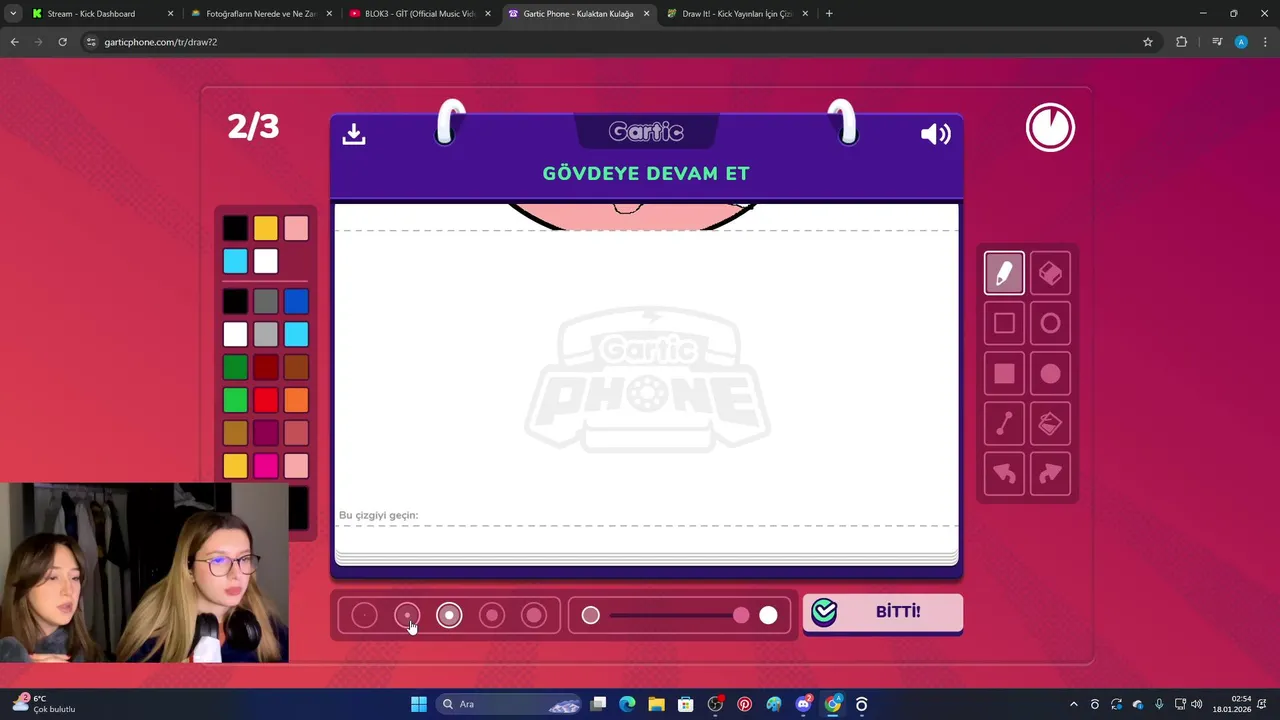Open File Explorer from the taskbar

[x=656, y=704]
